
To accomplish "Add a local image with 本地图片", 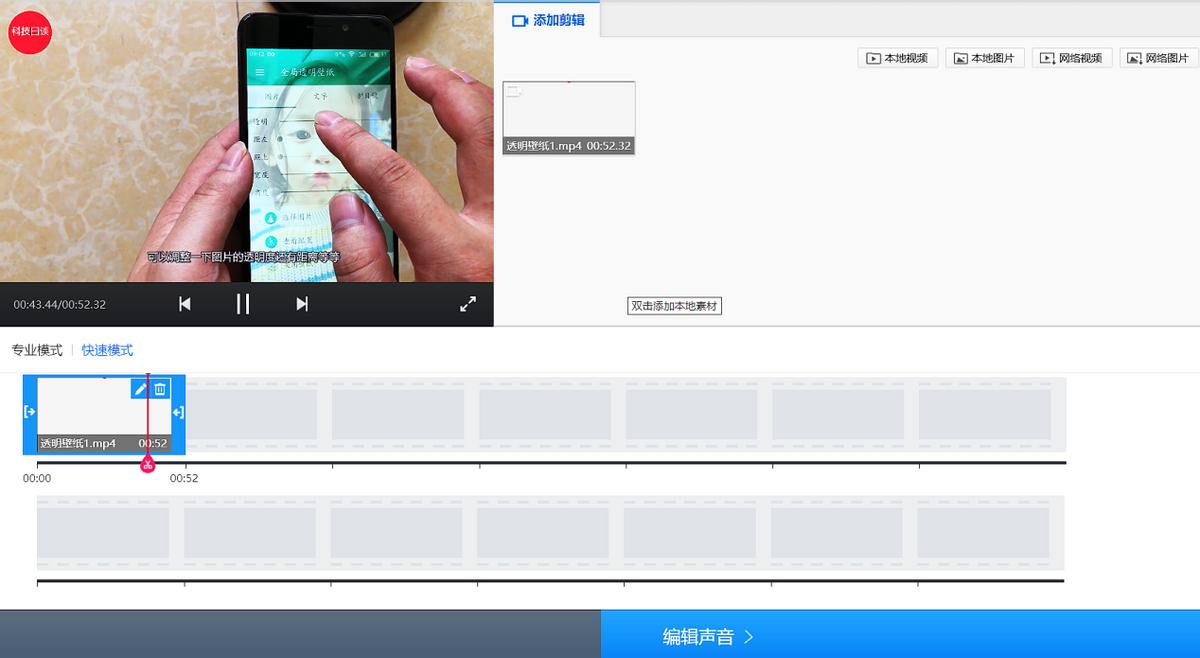I will coord(985,58).
